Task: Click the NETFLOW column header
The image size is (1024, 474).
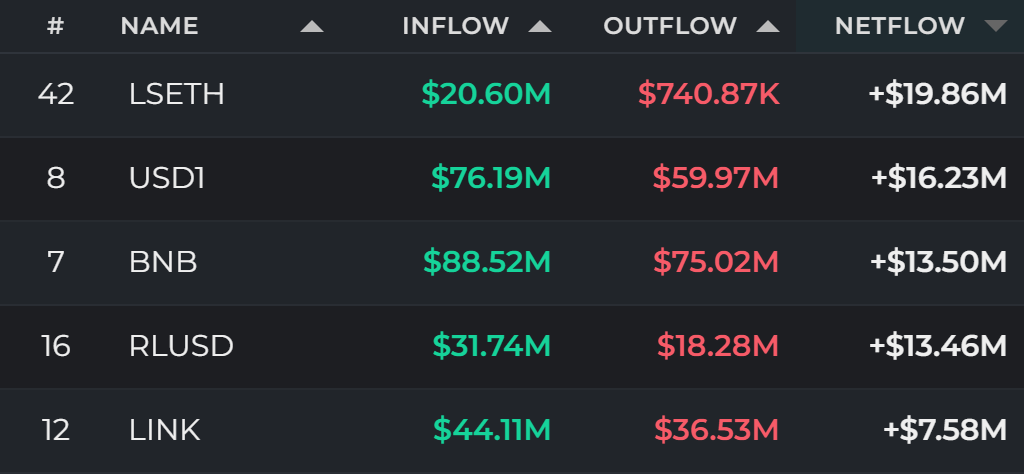Action: (x=900, y=26)
